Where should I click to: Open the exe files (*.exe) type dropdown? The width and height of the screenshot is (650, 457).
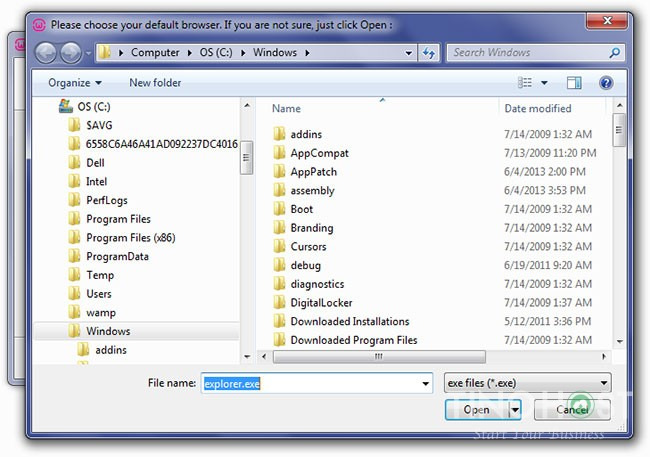coord(527,383)
